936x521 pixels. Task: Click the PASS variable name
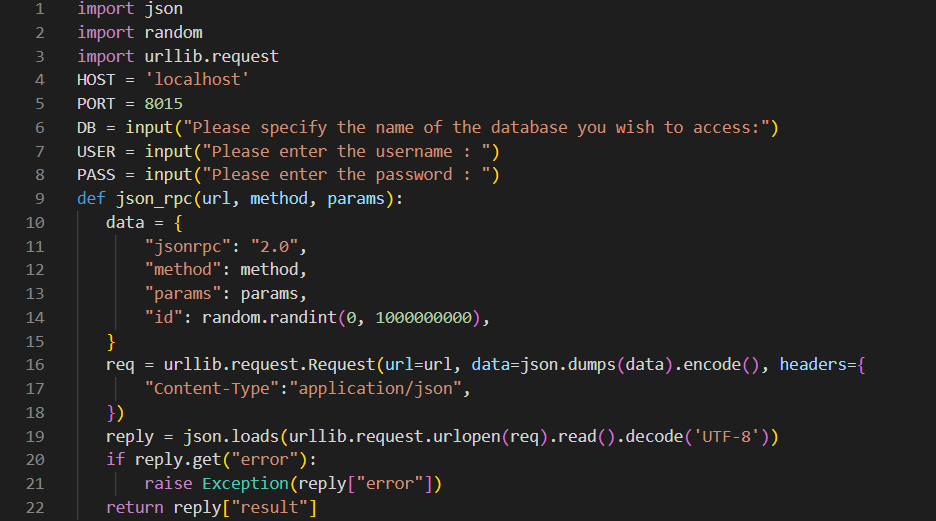pyautogui.click(x=96, y=175)
